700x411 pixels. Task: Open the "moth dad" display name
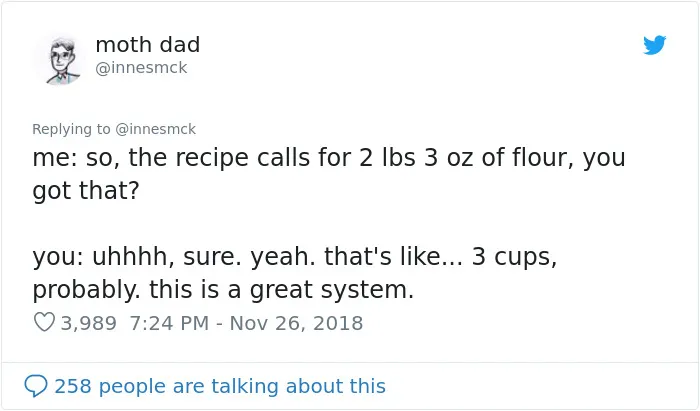148,45
